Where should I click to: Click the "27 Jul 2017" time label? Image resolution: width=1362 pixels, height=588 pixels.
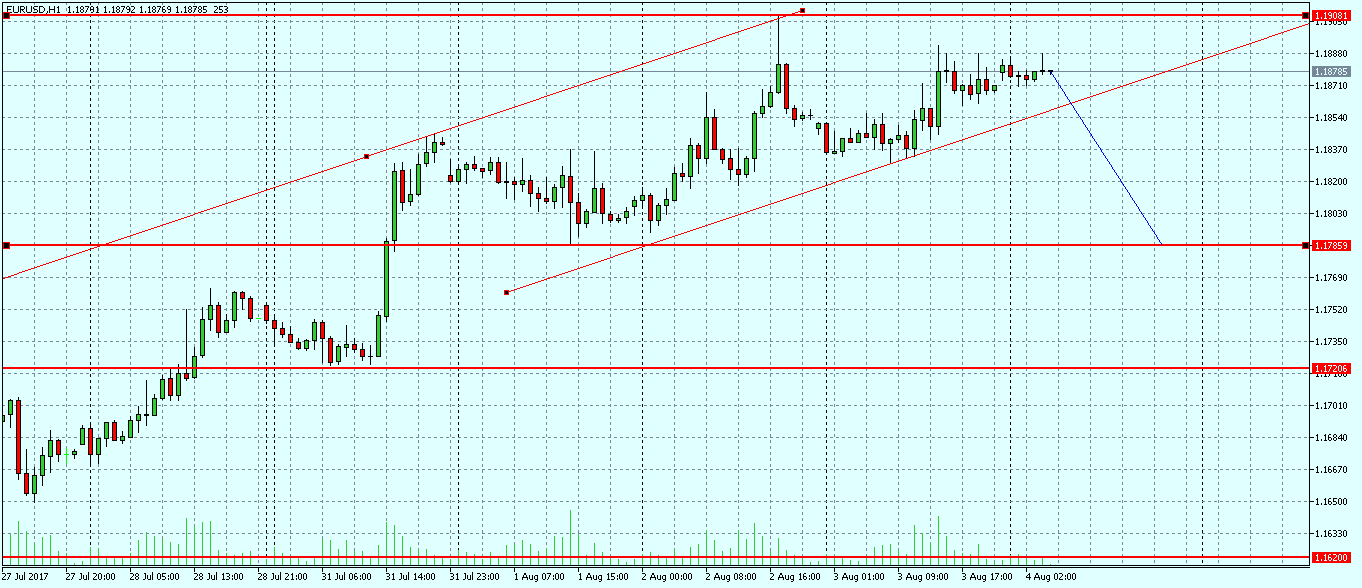(25, 577)
